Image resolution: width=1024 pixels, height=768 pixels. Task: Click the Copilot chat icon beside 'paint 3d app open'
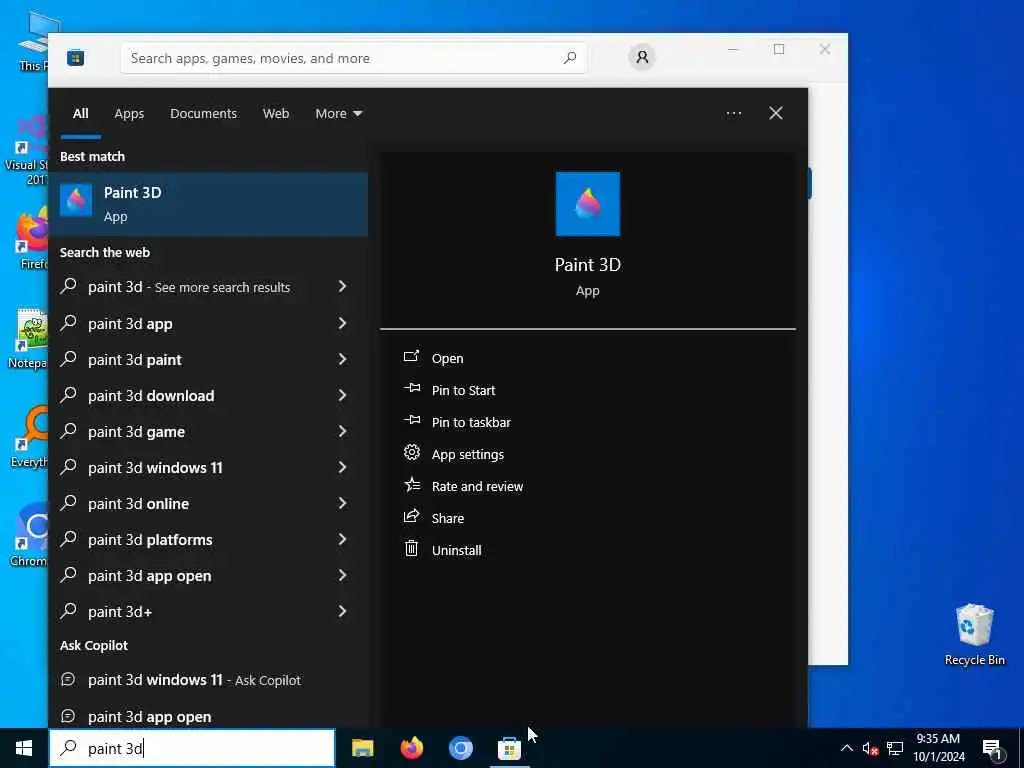pos(68,716)
